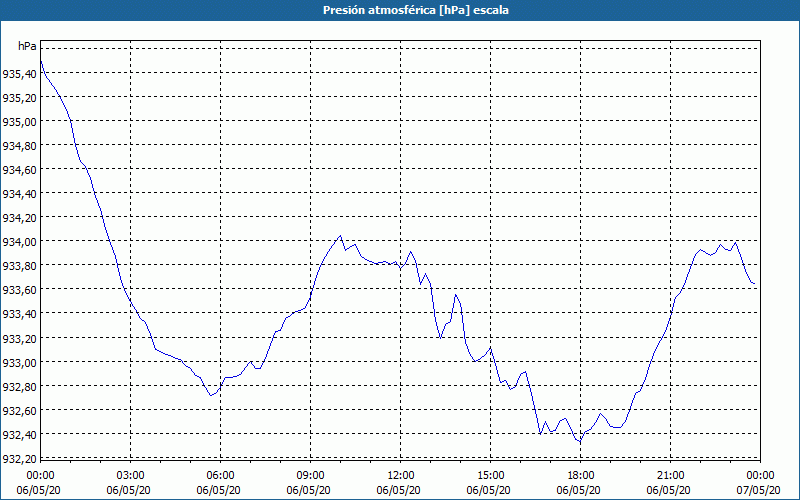The height and width of the screenshot is (500, 800).
Task: Click the 933,40 y-axis value
Action: point(19,314)
